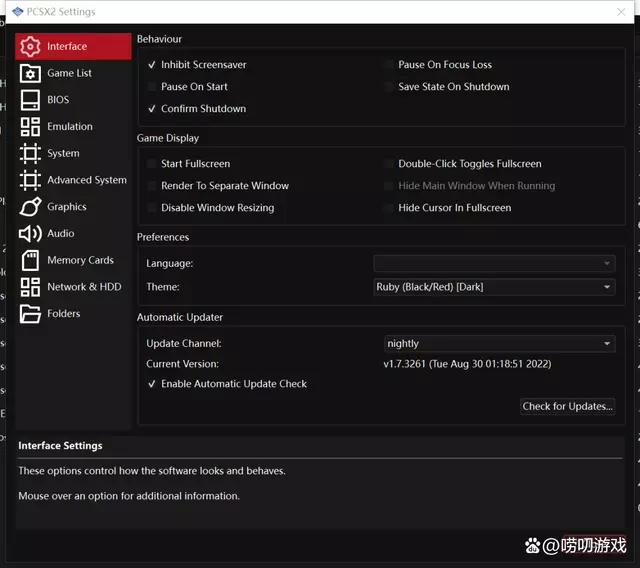Click the Folders open-folder icon
The width and height of the screenshot is (640, 568).
[30, 314]
